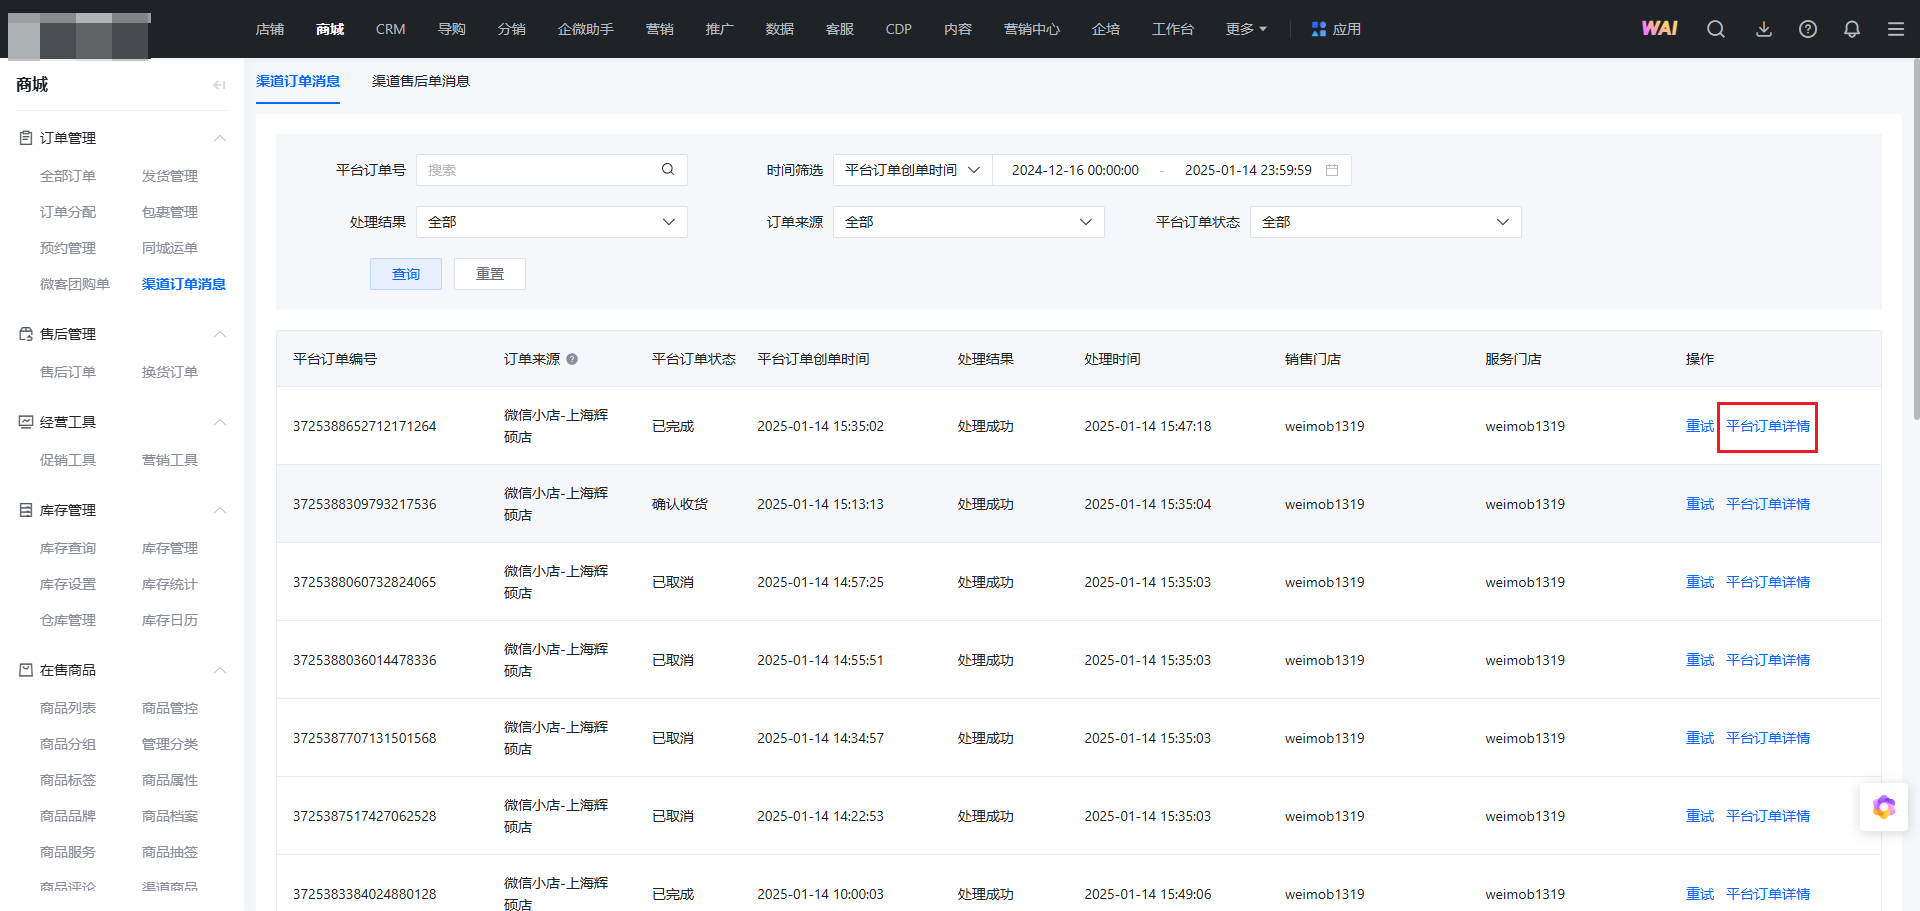Click the 查询 button

(x=406, y=274)
